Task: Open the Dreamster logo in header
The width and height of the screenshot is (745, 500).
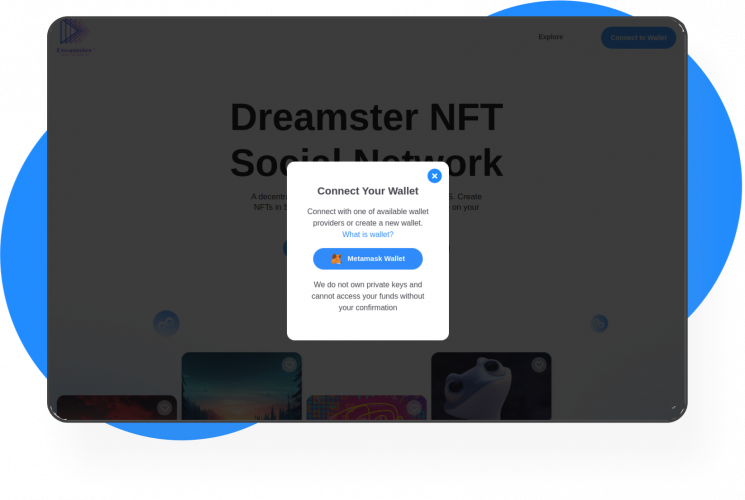Action: tap(74, 37)
